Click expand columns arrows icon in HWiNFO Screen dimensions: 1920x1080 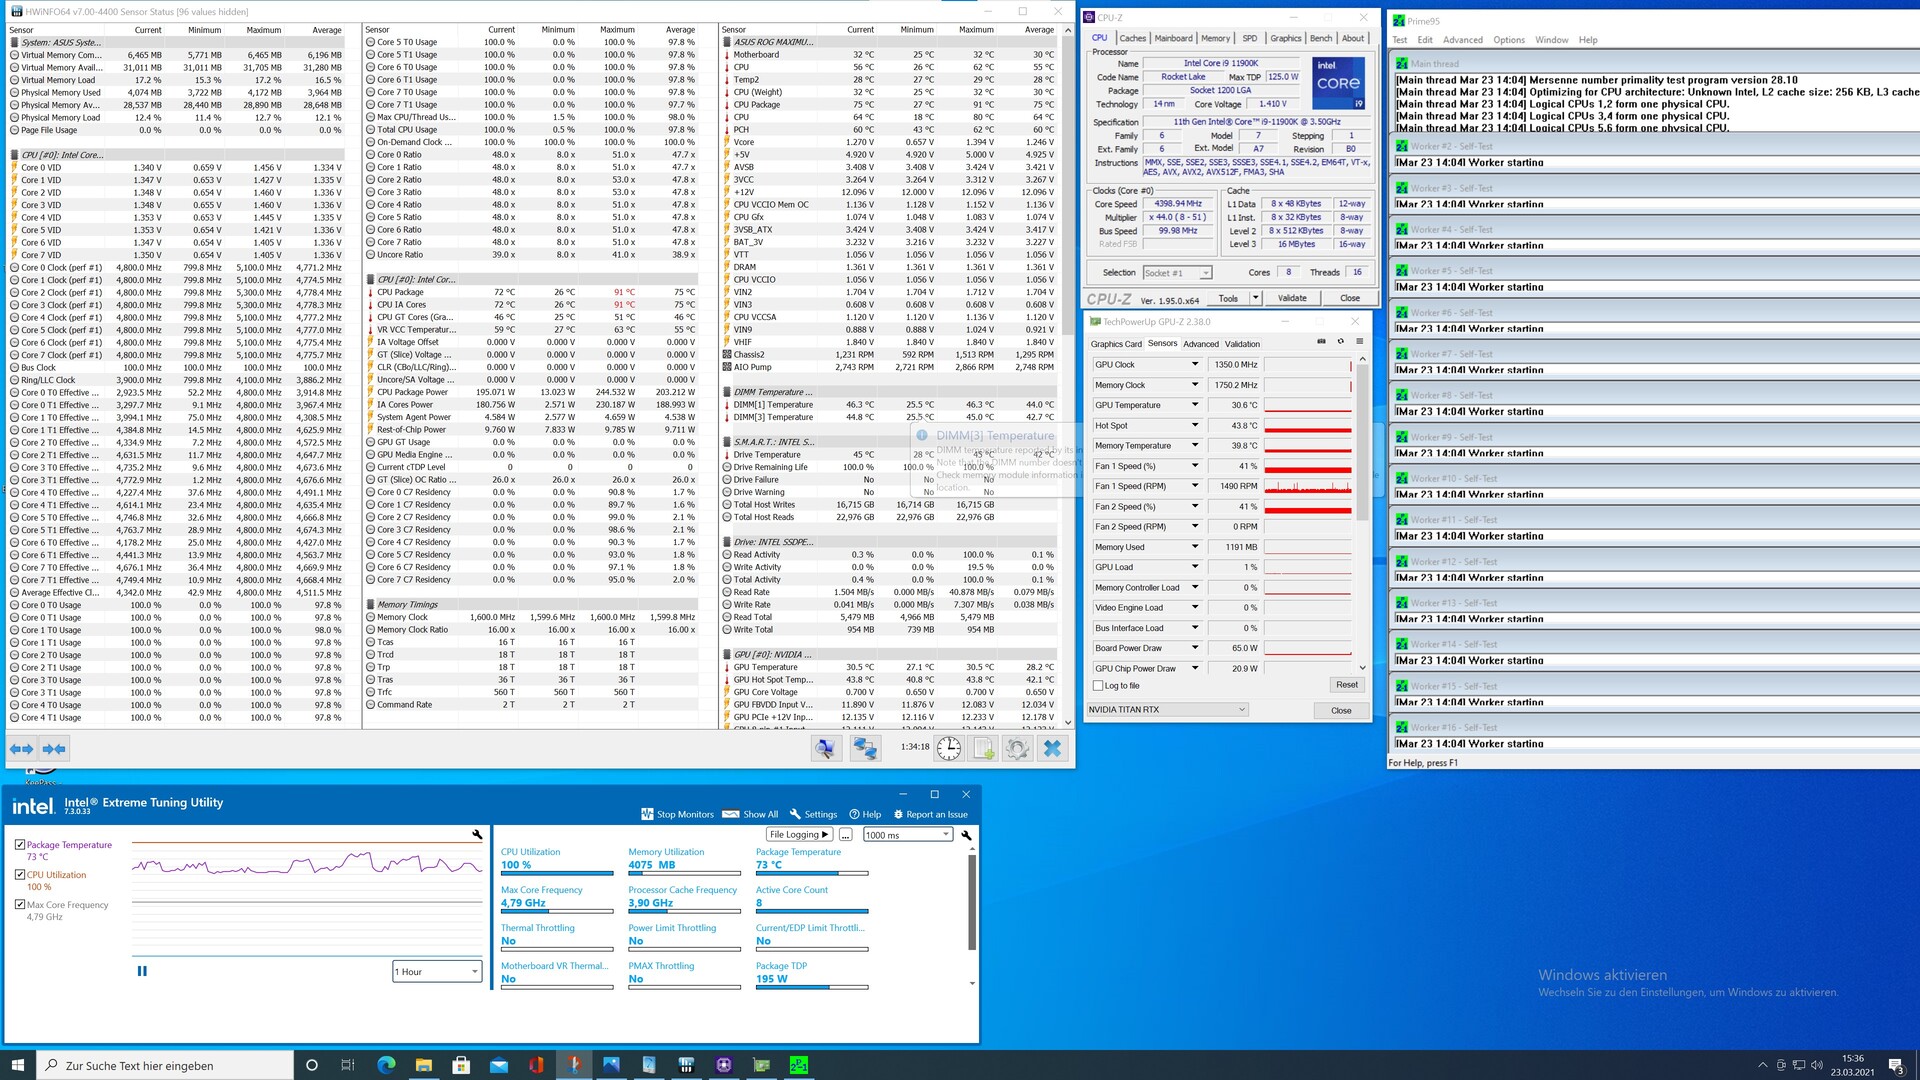(x=21, y=748)
